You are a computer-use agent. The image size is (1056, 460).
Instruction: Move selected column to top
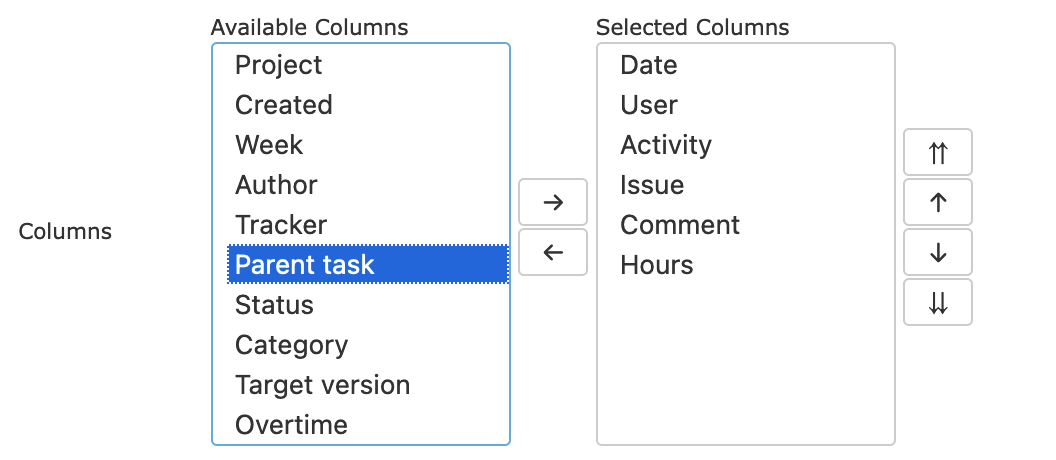tap(937, 152)
